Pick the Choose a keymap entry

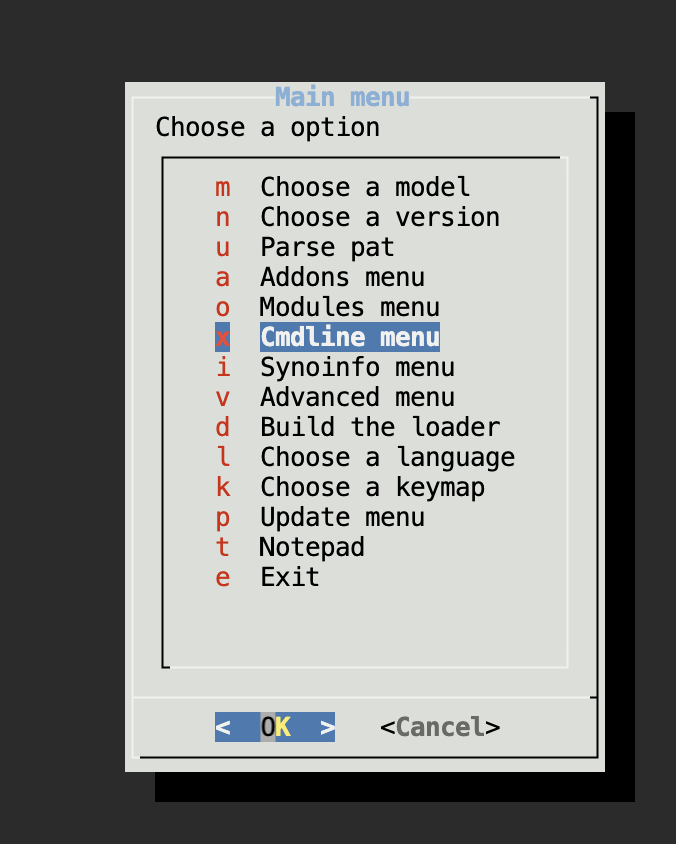tap(372, 488)
